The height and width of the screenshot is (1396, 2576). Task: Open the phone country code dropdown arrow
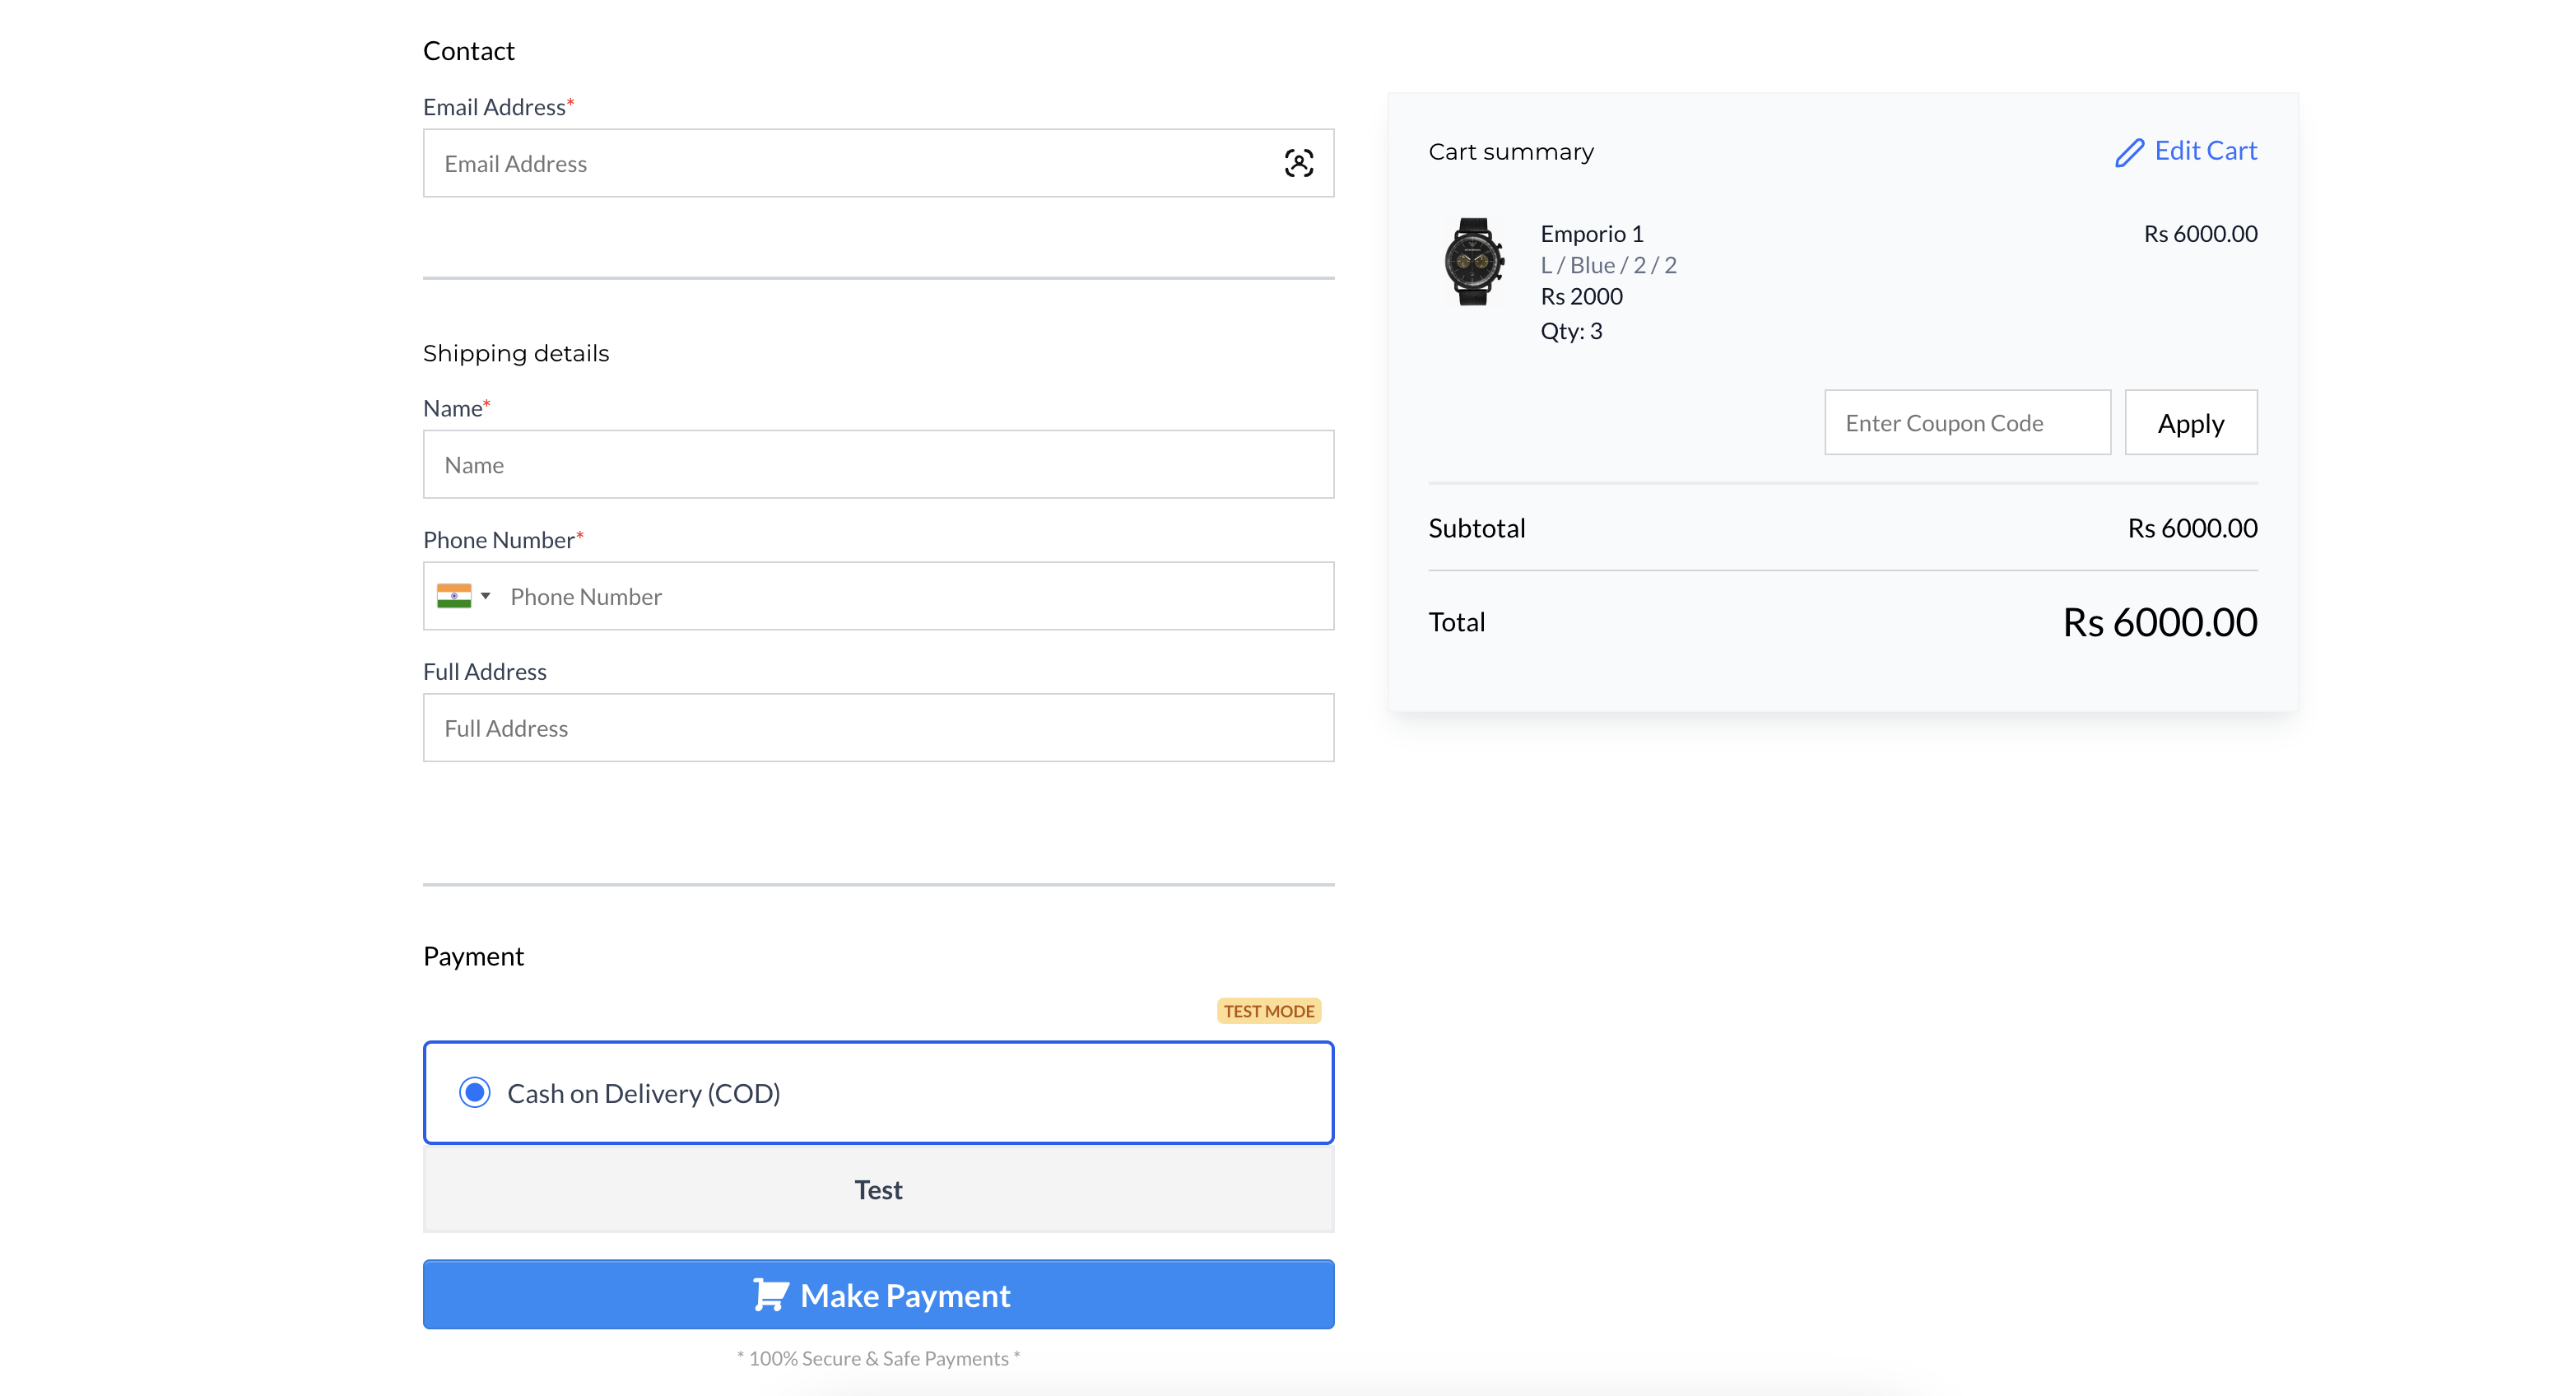486,596
